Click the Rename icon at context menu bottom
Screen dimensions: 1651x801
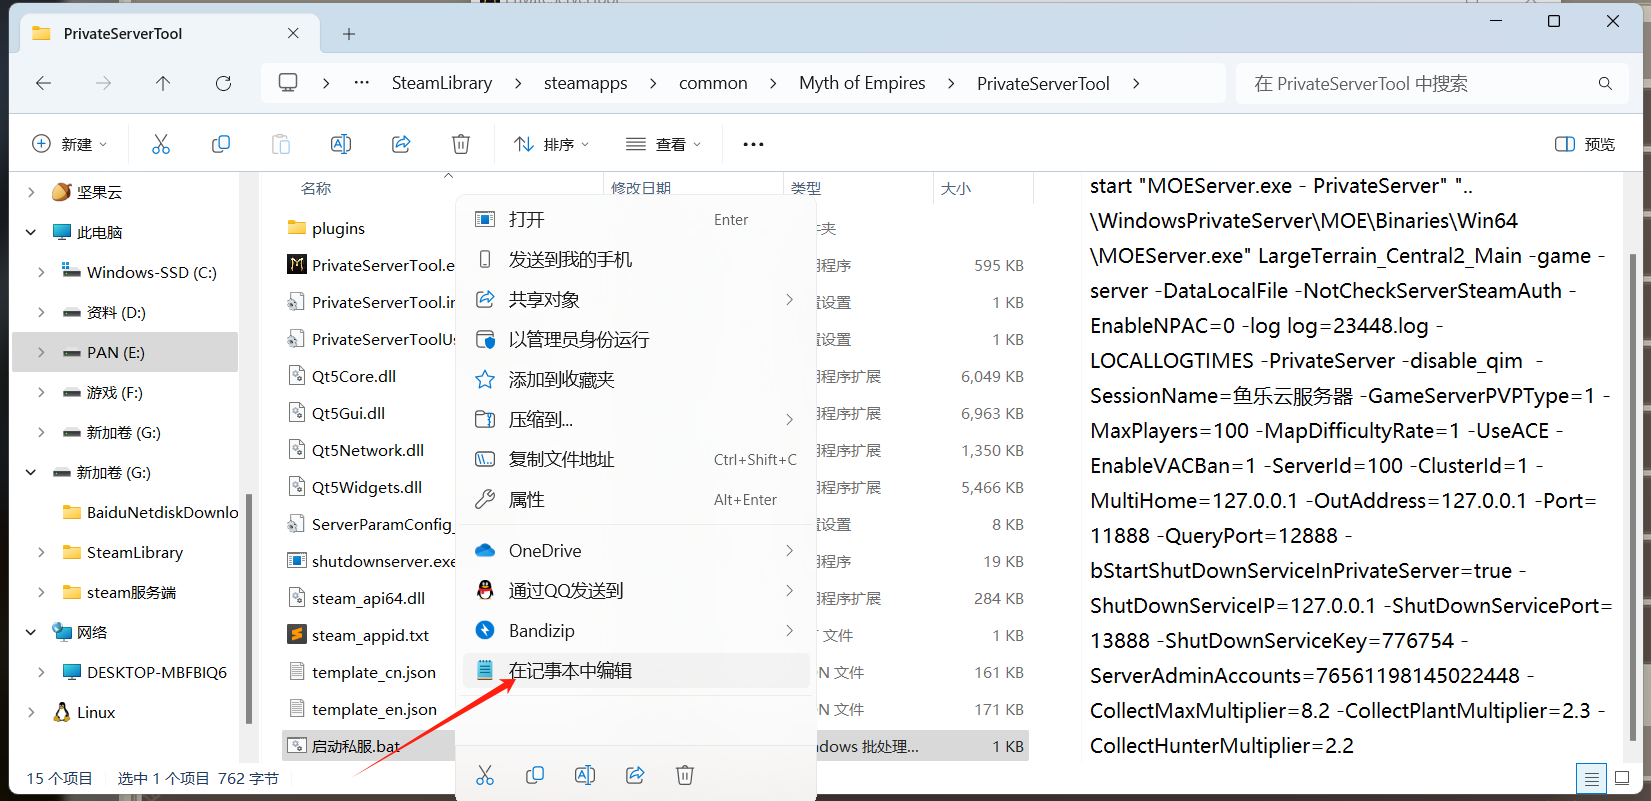585,775
